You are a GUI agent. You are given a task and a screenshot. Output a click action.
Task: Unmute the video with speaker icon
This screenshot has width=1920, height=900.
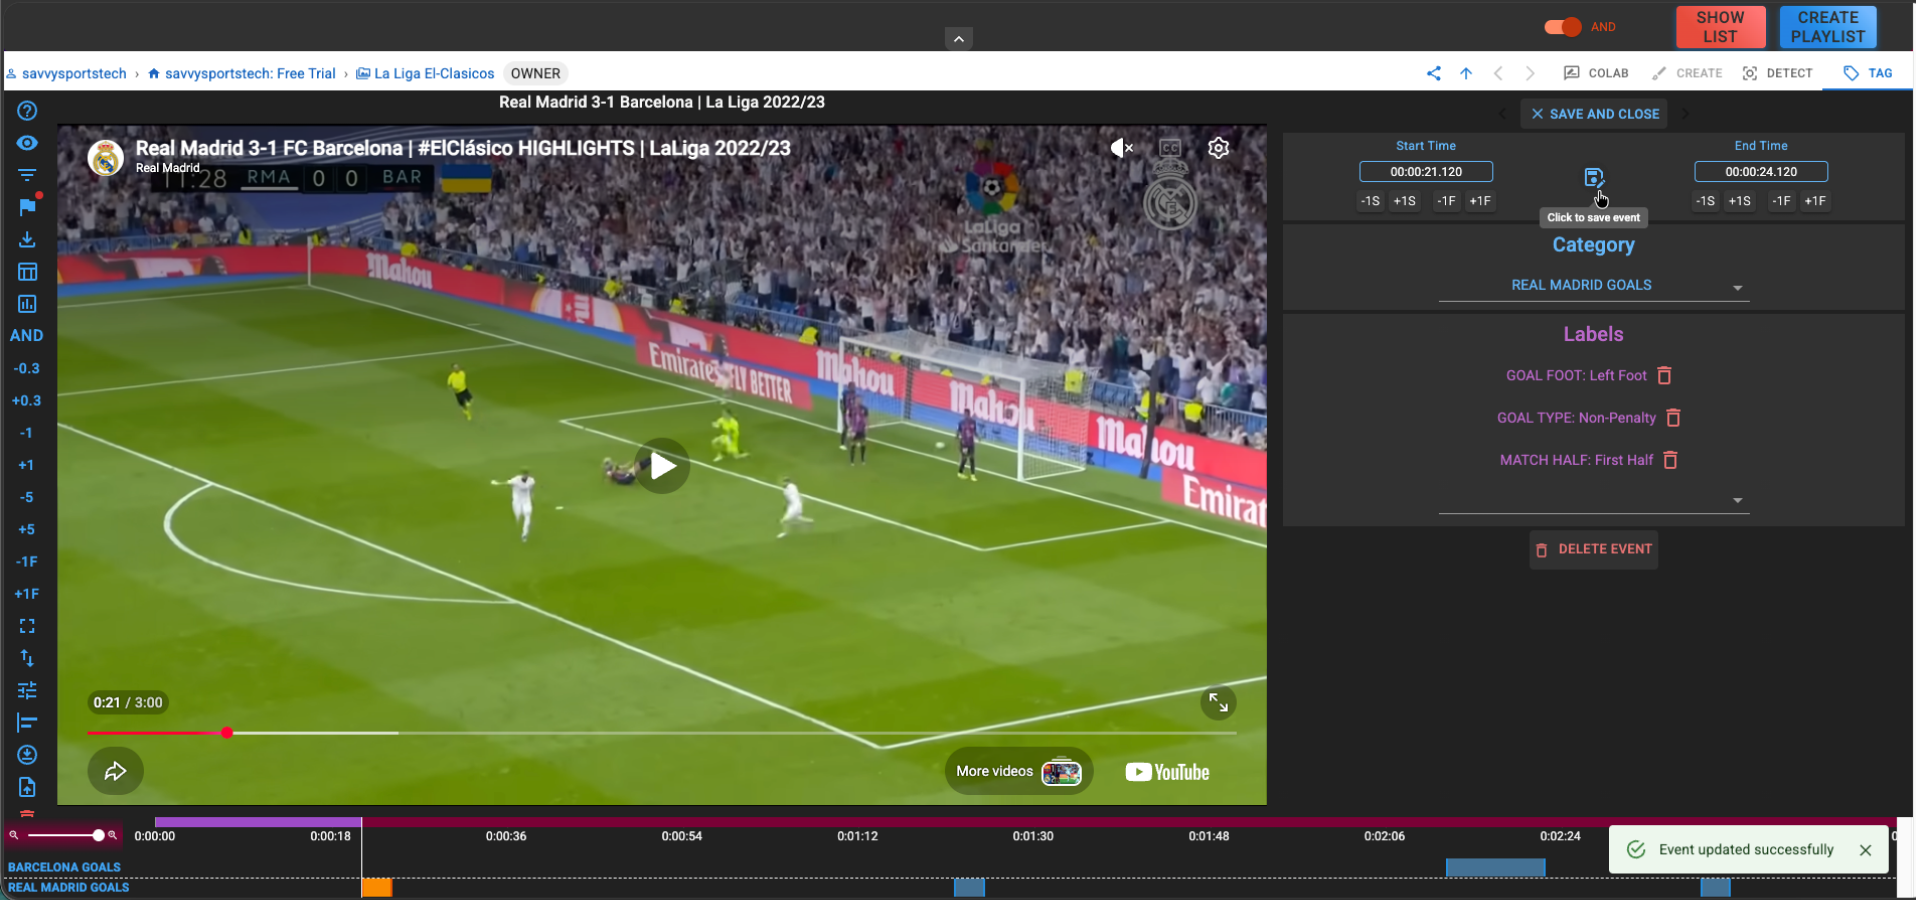(1121, 148)
